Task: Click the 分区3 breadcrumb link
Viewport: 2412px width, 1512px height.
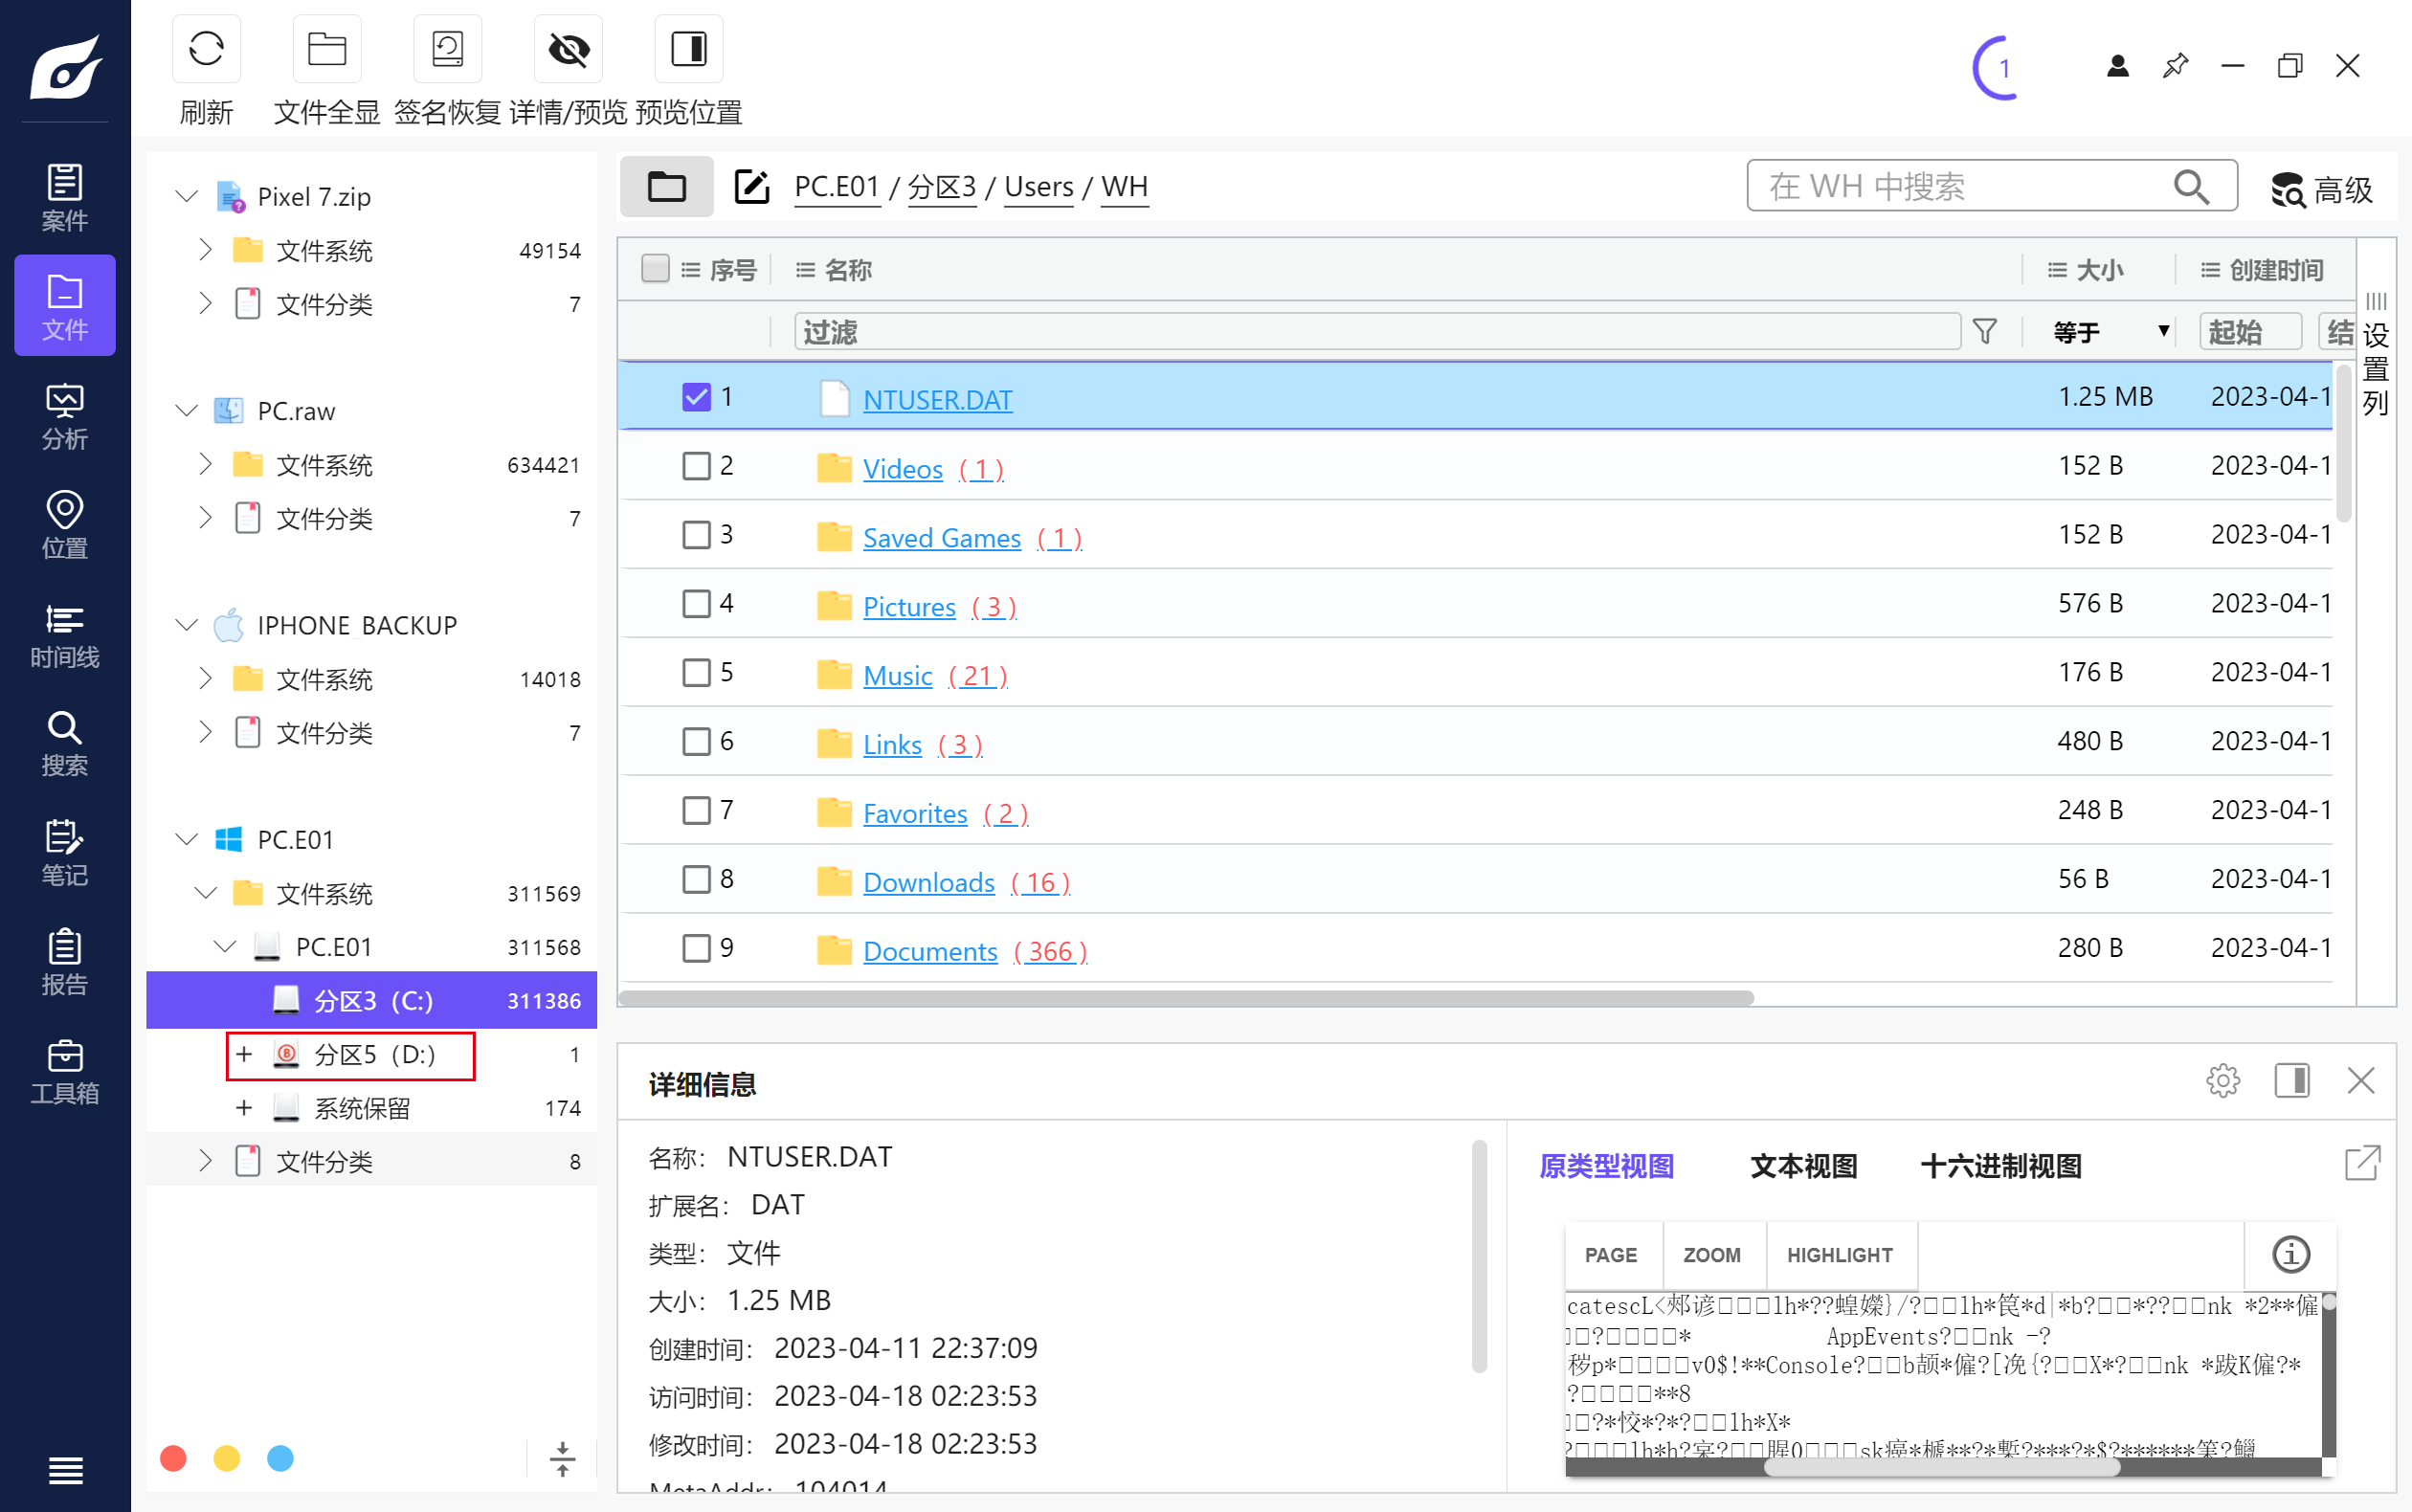Action: click(941, 187)
